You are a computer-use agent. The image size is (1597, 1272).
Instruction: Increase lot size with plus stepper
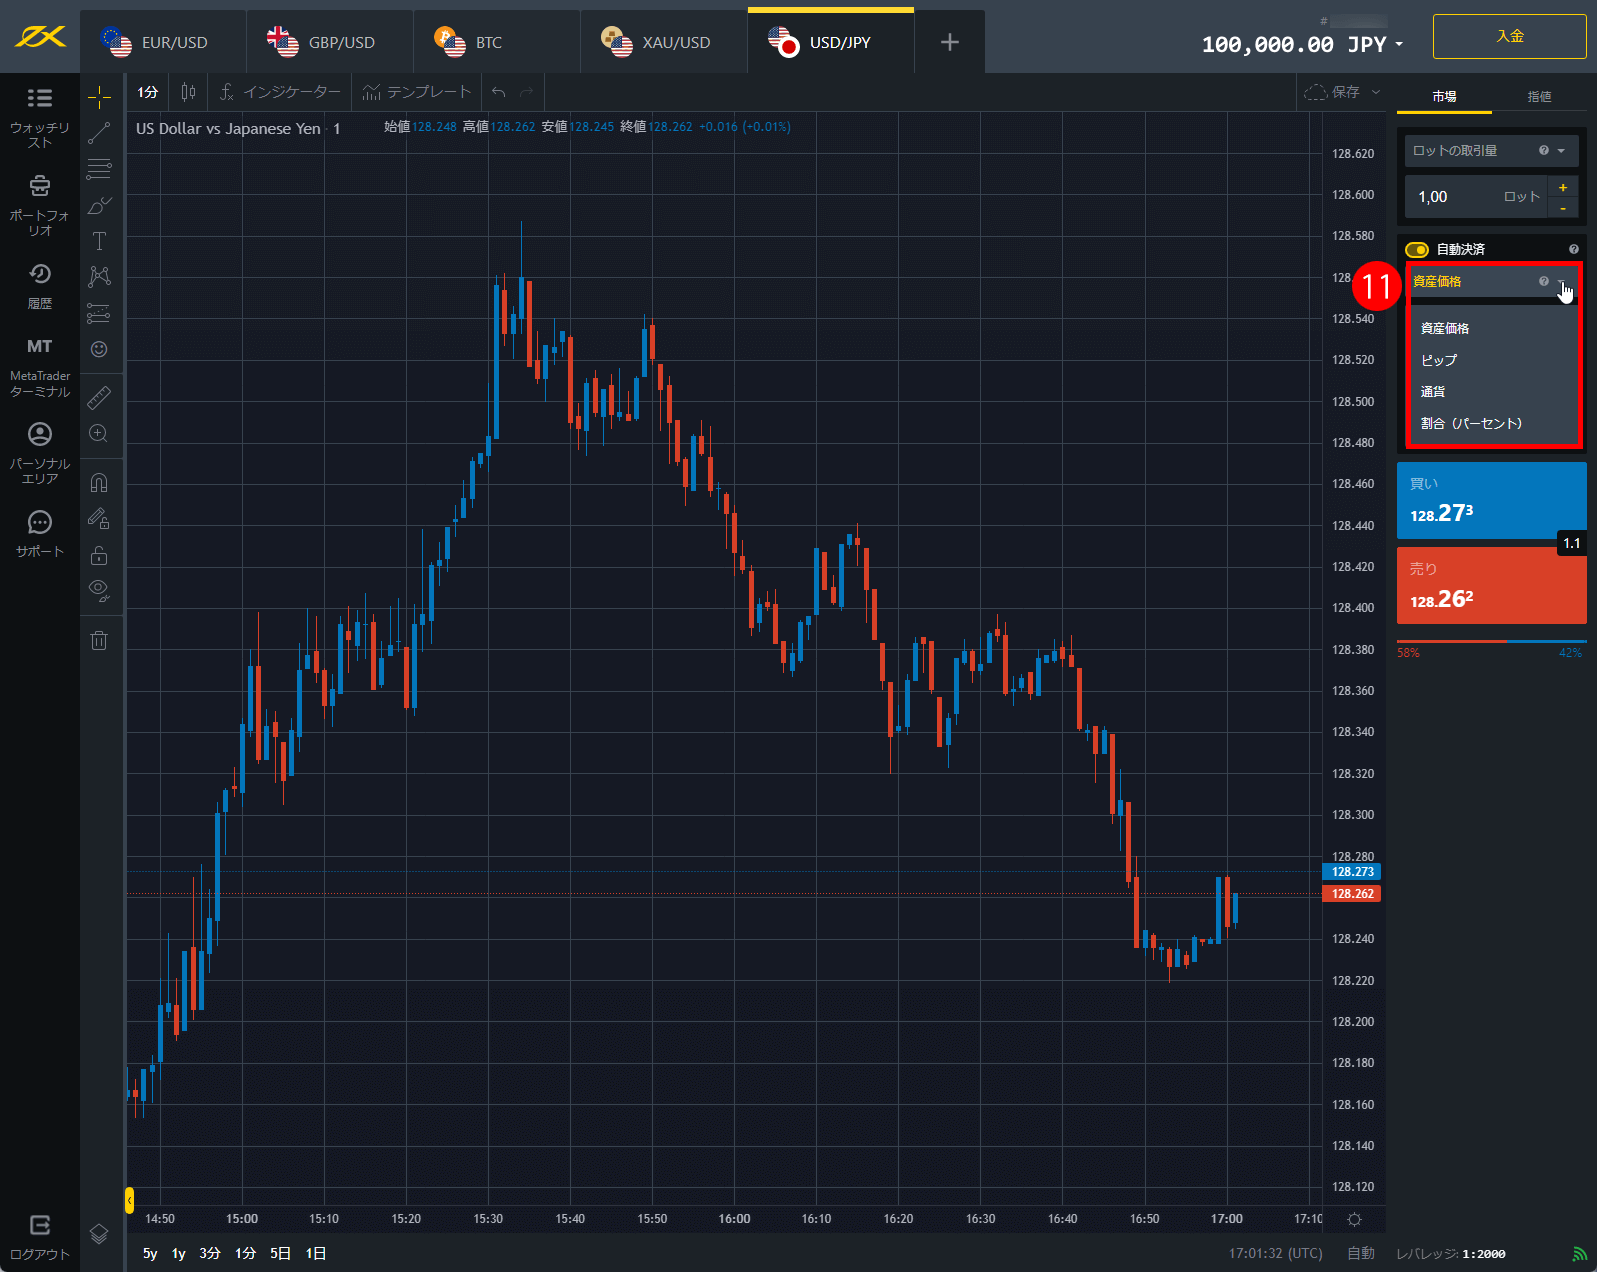pyautogui.click(x=1562, y=187)
